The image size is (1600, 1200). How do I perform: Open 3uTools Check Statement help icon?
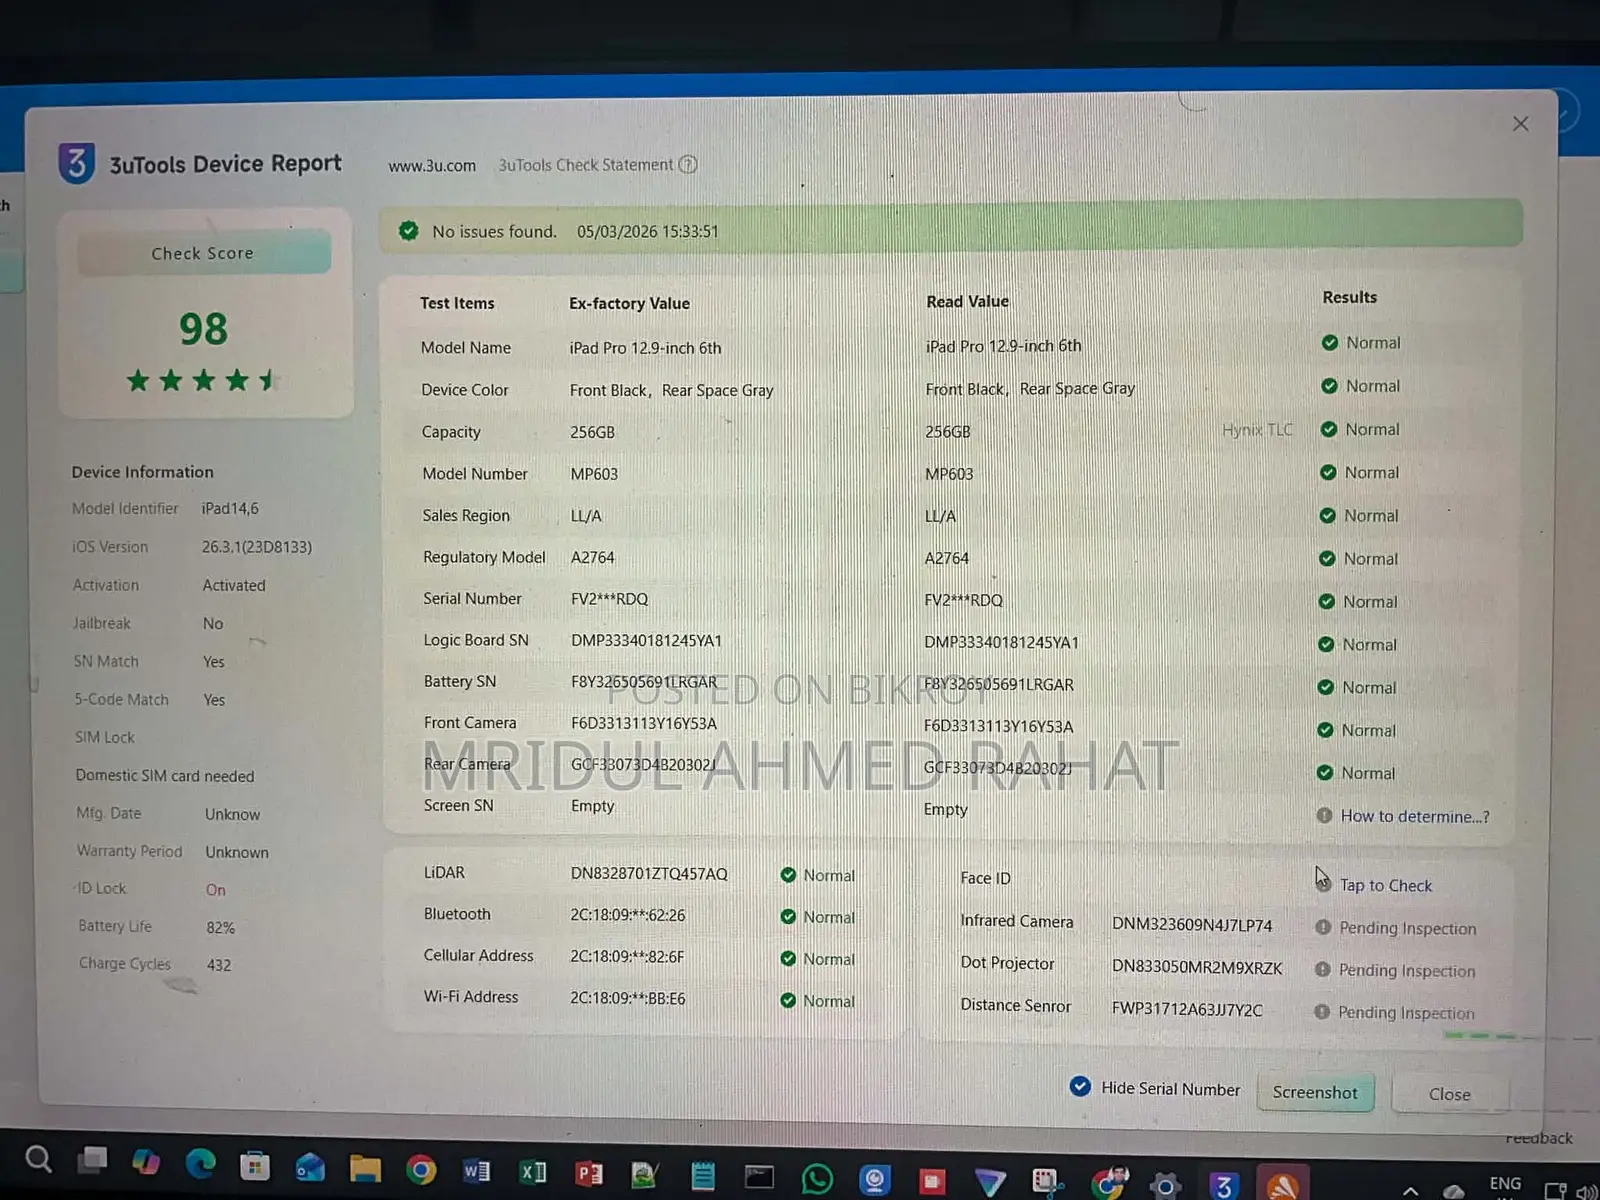pos(688,165)
